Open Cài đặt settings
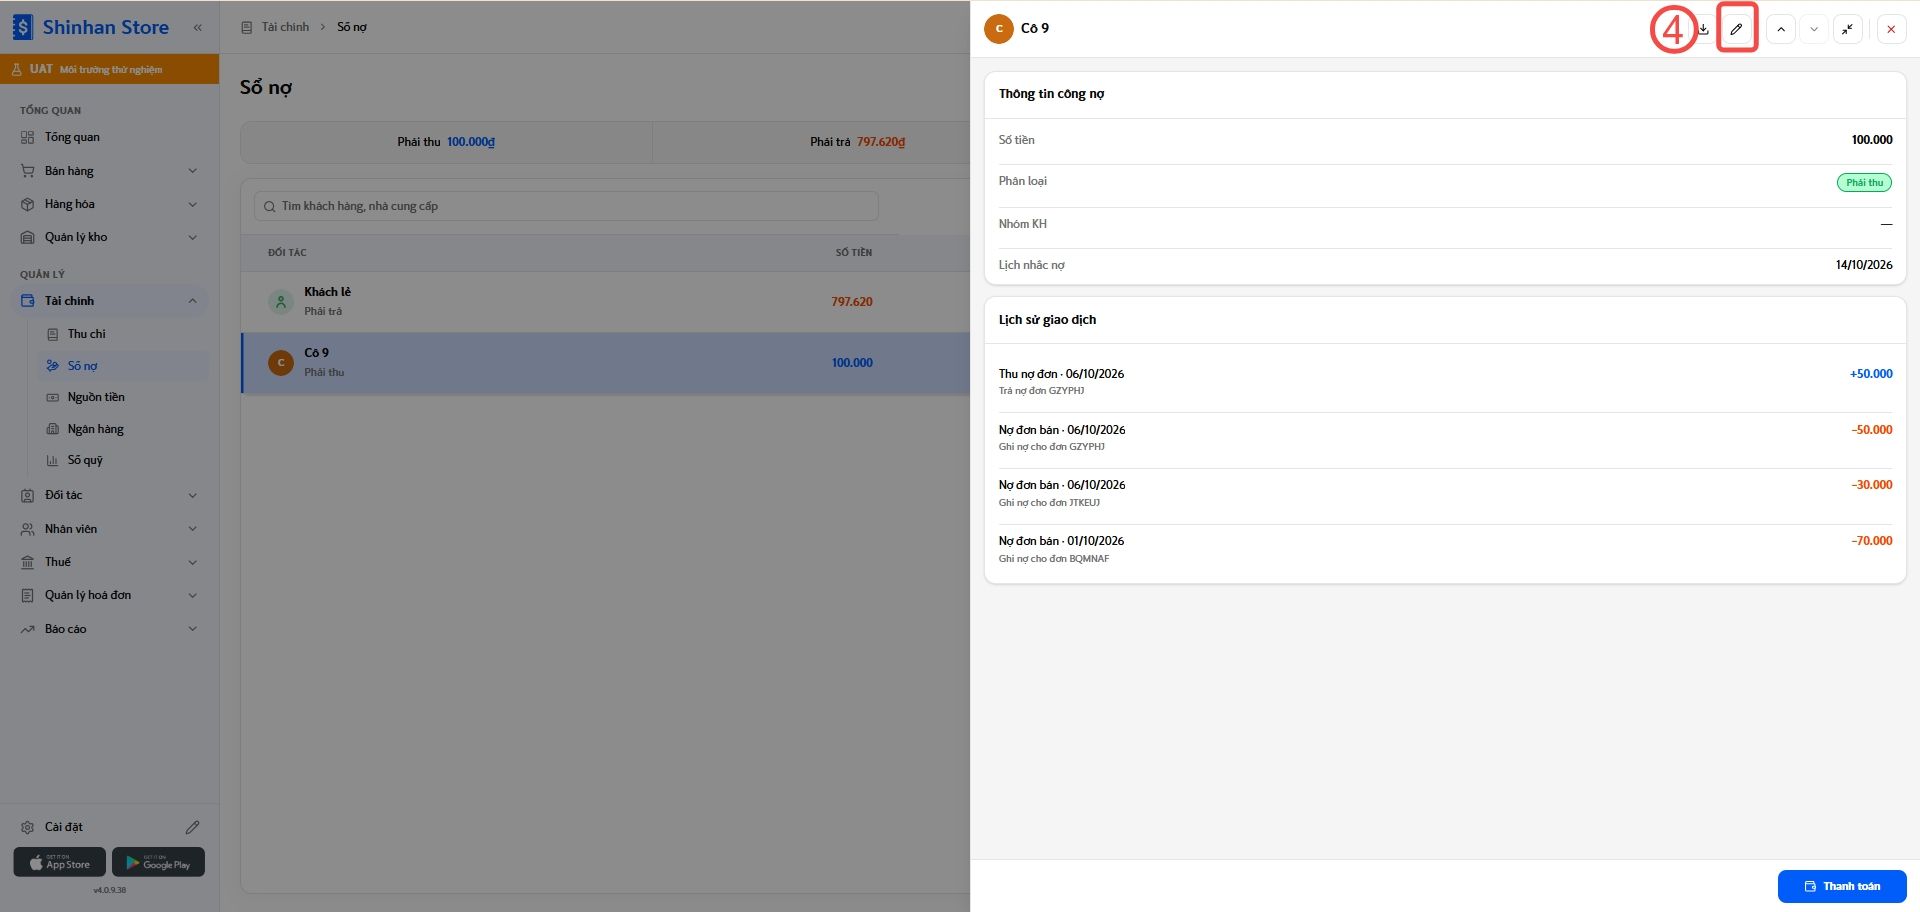1920x912 pixels. click(x=64, y=827)
